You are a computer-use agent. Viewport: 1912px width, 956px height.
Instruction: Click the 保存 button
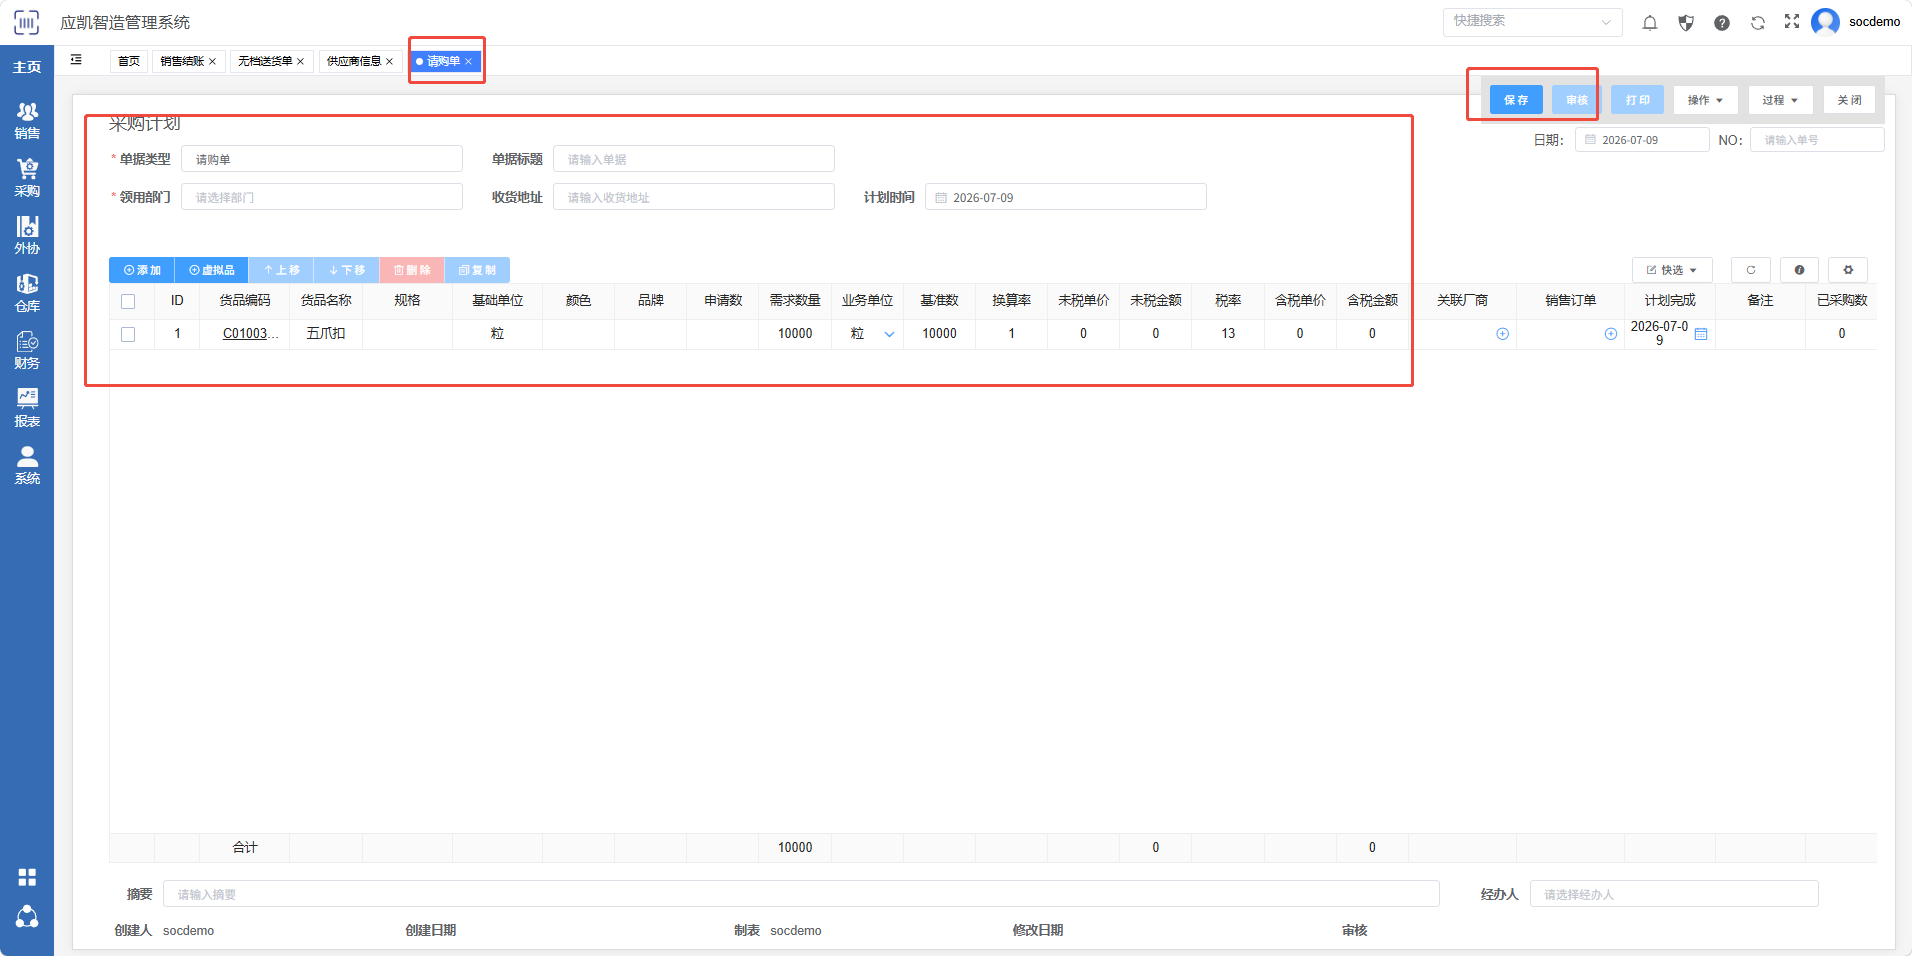click(1516, 100)
